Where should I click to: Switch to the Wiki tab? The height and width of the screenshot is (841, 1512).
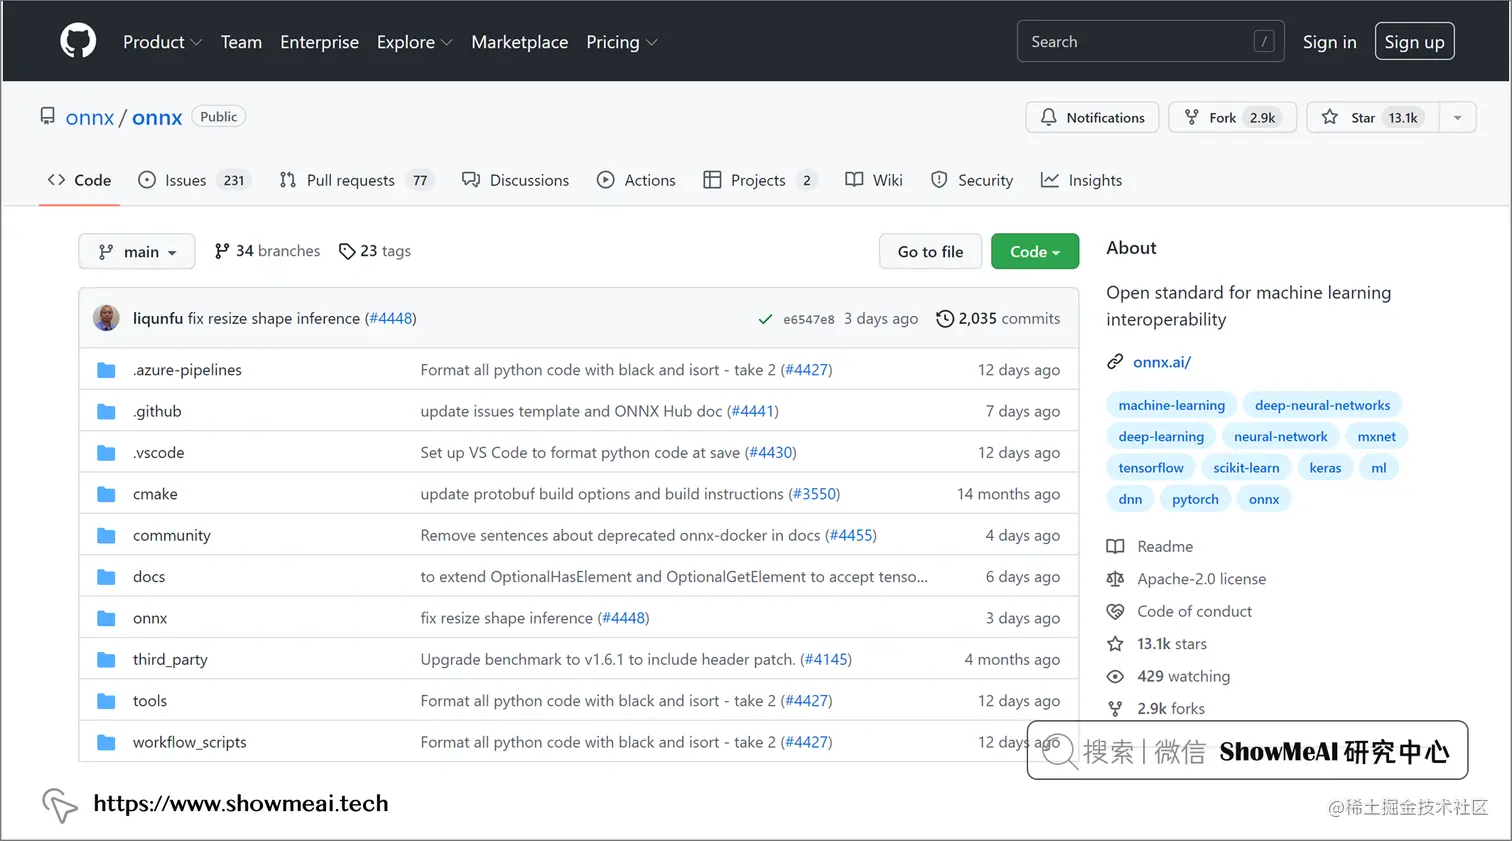[874, 180]
